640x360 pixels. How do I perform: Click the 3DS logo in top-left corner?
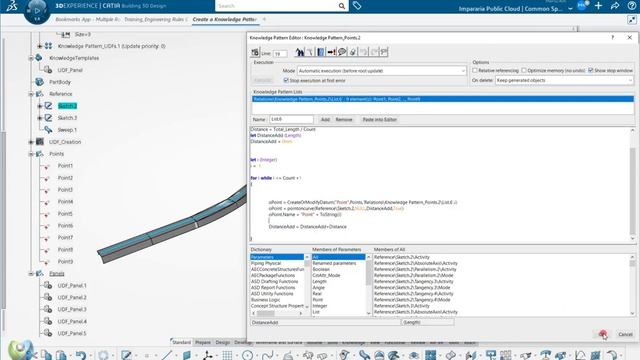tap(11, 6)
